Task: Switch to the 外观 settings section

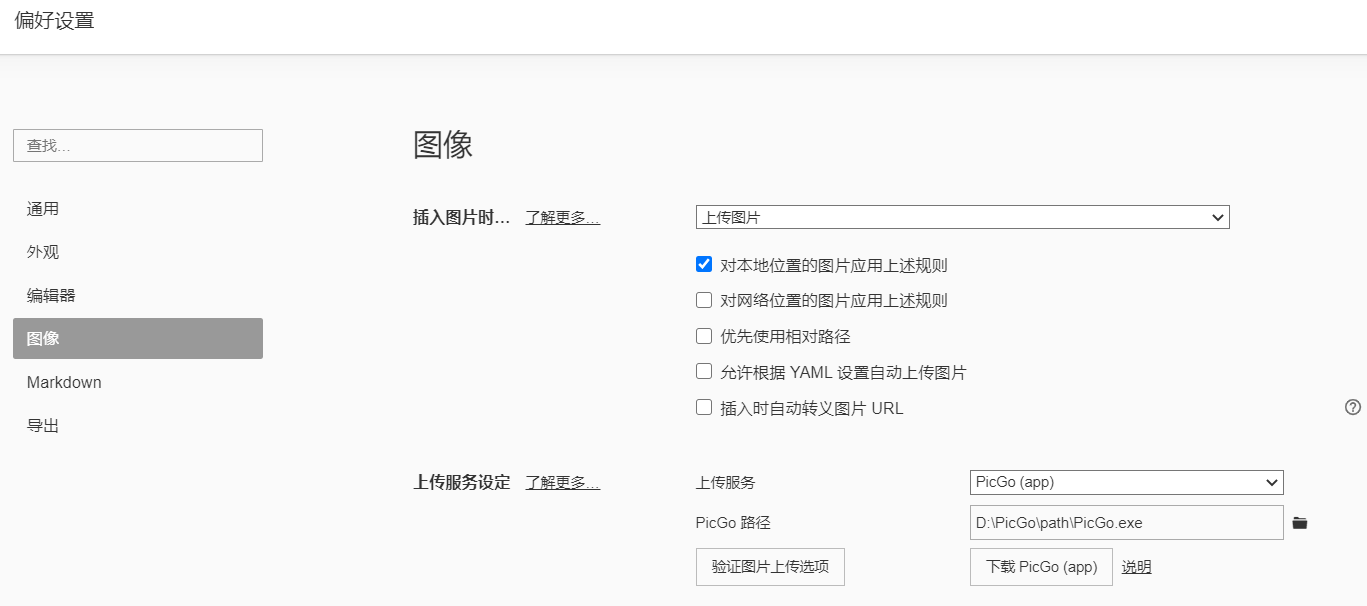Action: click(43, 252)
